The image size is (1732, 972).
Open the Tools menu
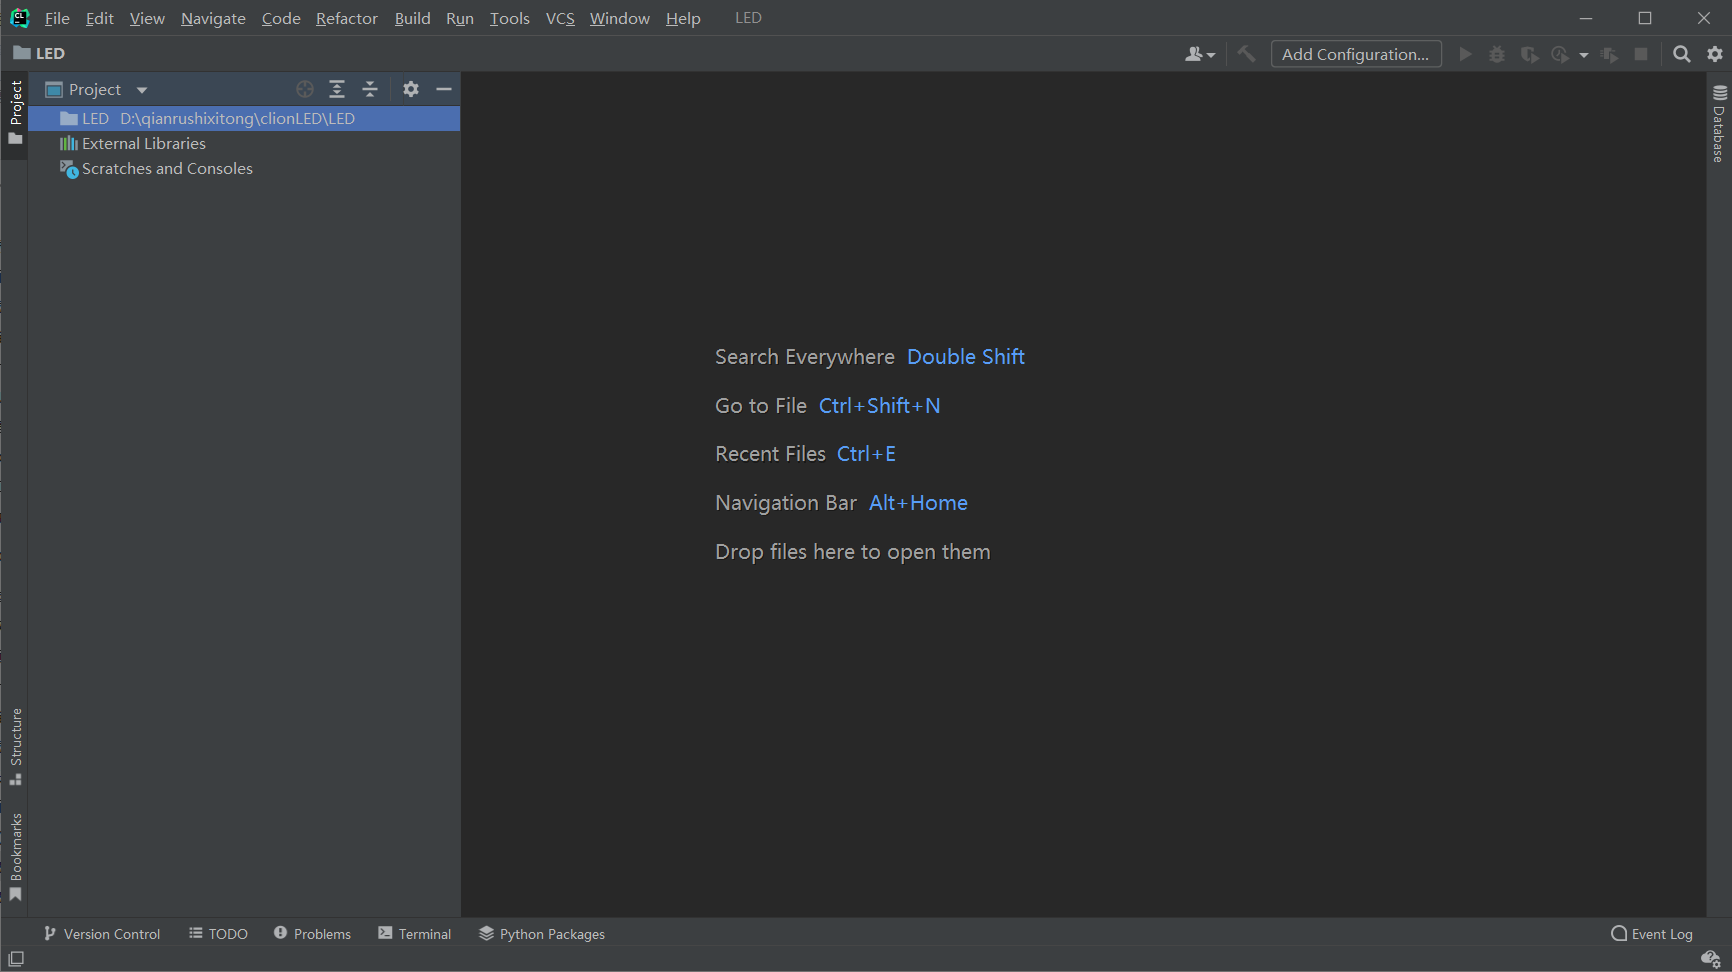[x=509, y=18]
